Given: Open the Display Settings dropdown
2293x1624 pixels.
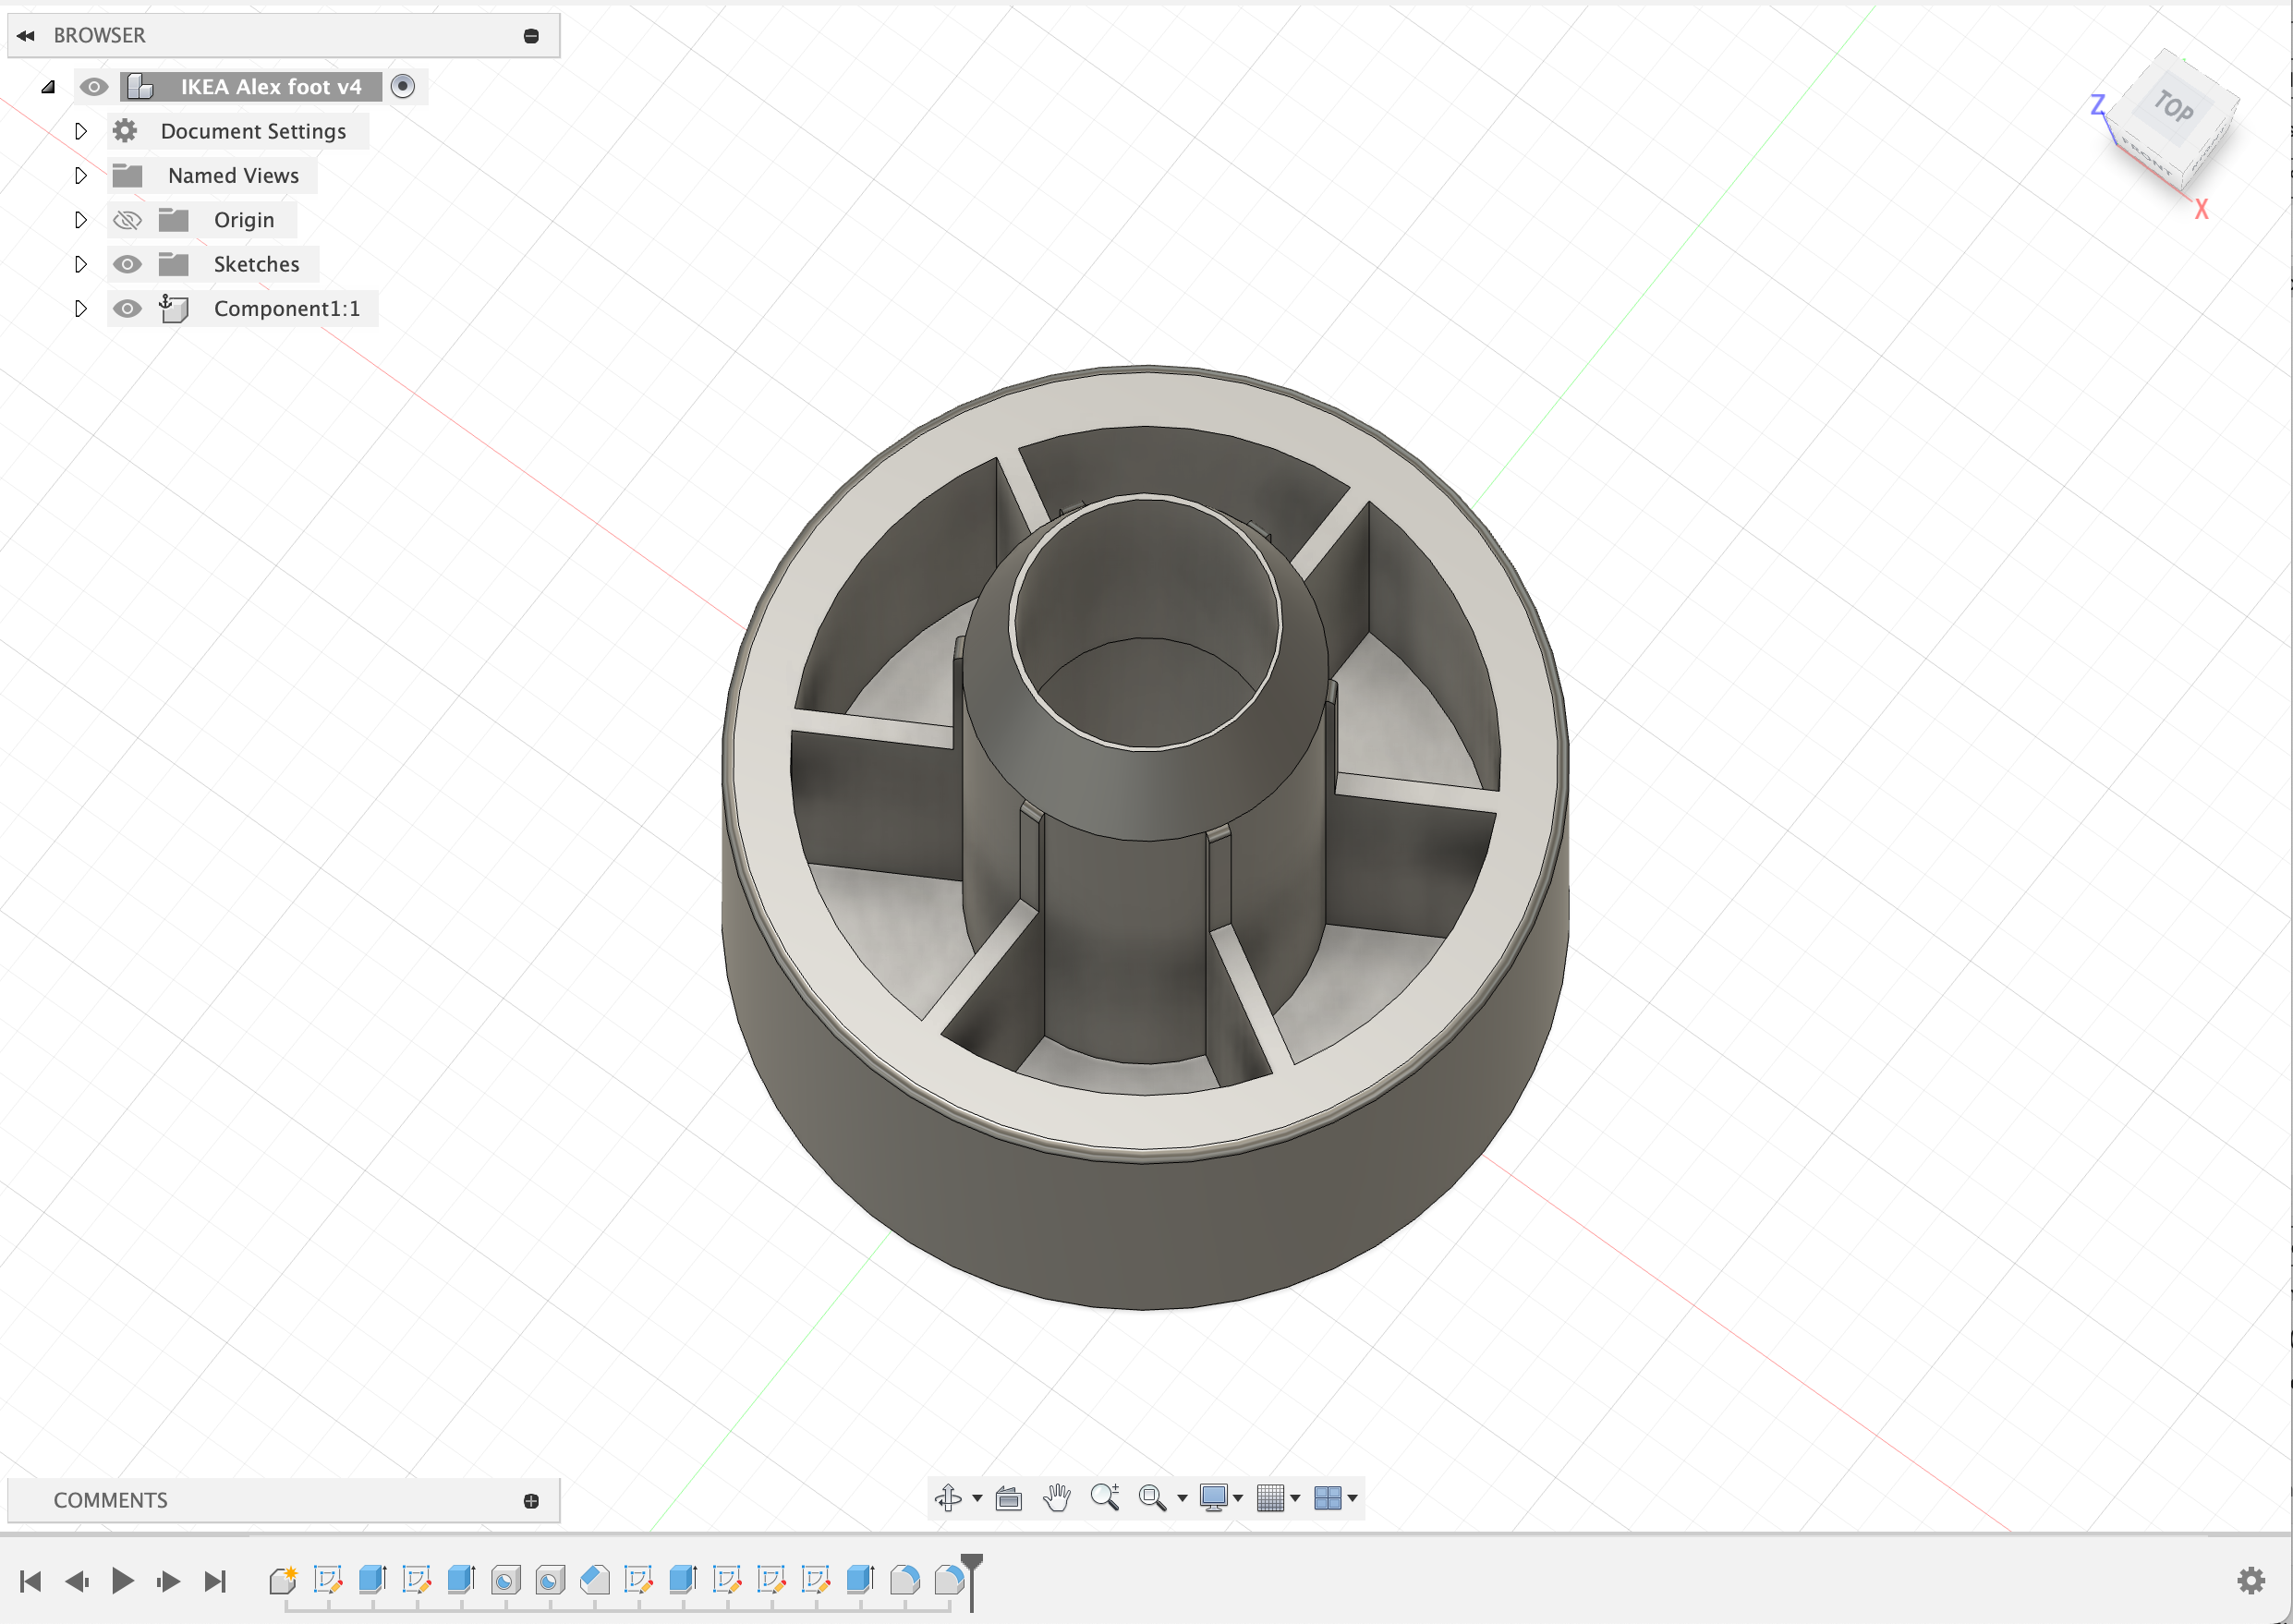Looking at the screenshot, I should coord(1221,1497).
